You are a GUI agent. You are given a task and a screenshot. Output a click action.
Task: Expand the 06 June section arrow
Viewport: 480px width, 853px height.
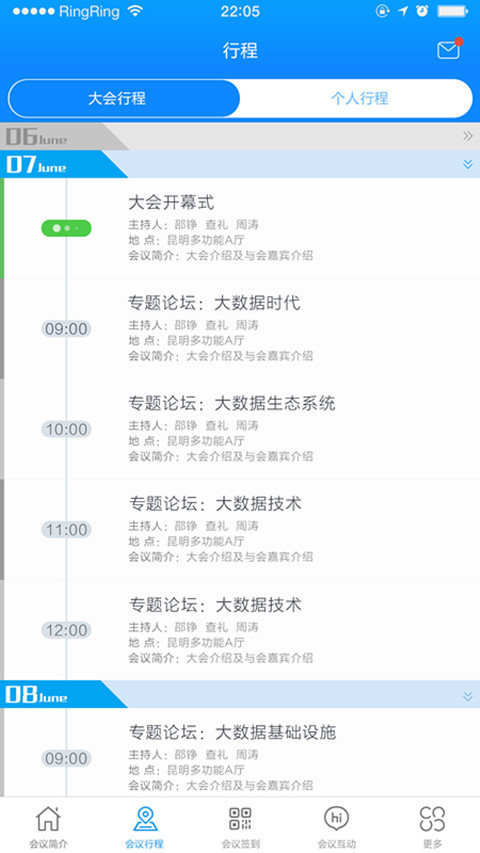[x=467, y=136]
